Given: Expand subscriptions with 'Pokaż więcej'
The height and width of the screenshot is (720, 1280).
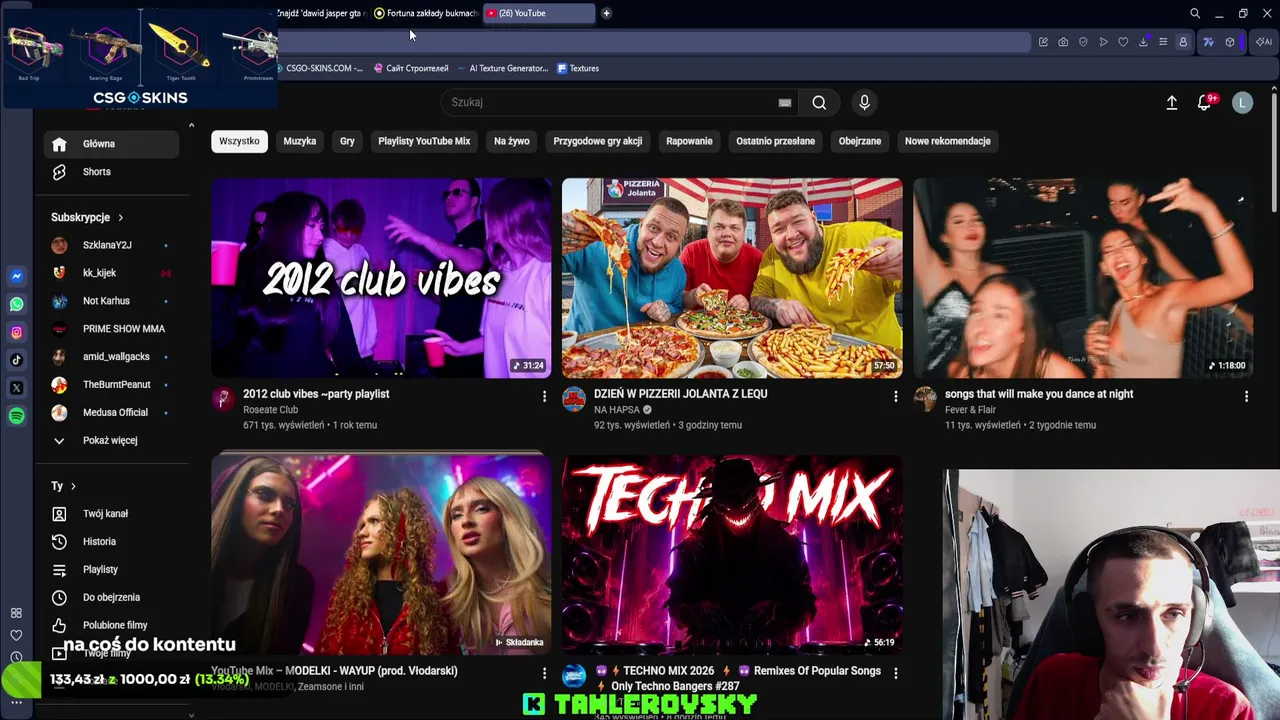Looking at the screenshot, I should pos(111,440).
